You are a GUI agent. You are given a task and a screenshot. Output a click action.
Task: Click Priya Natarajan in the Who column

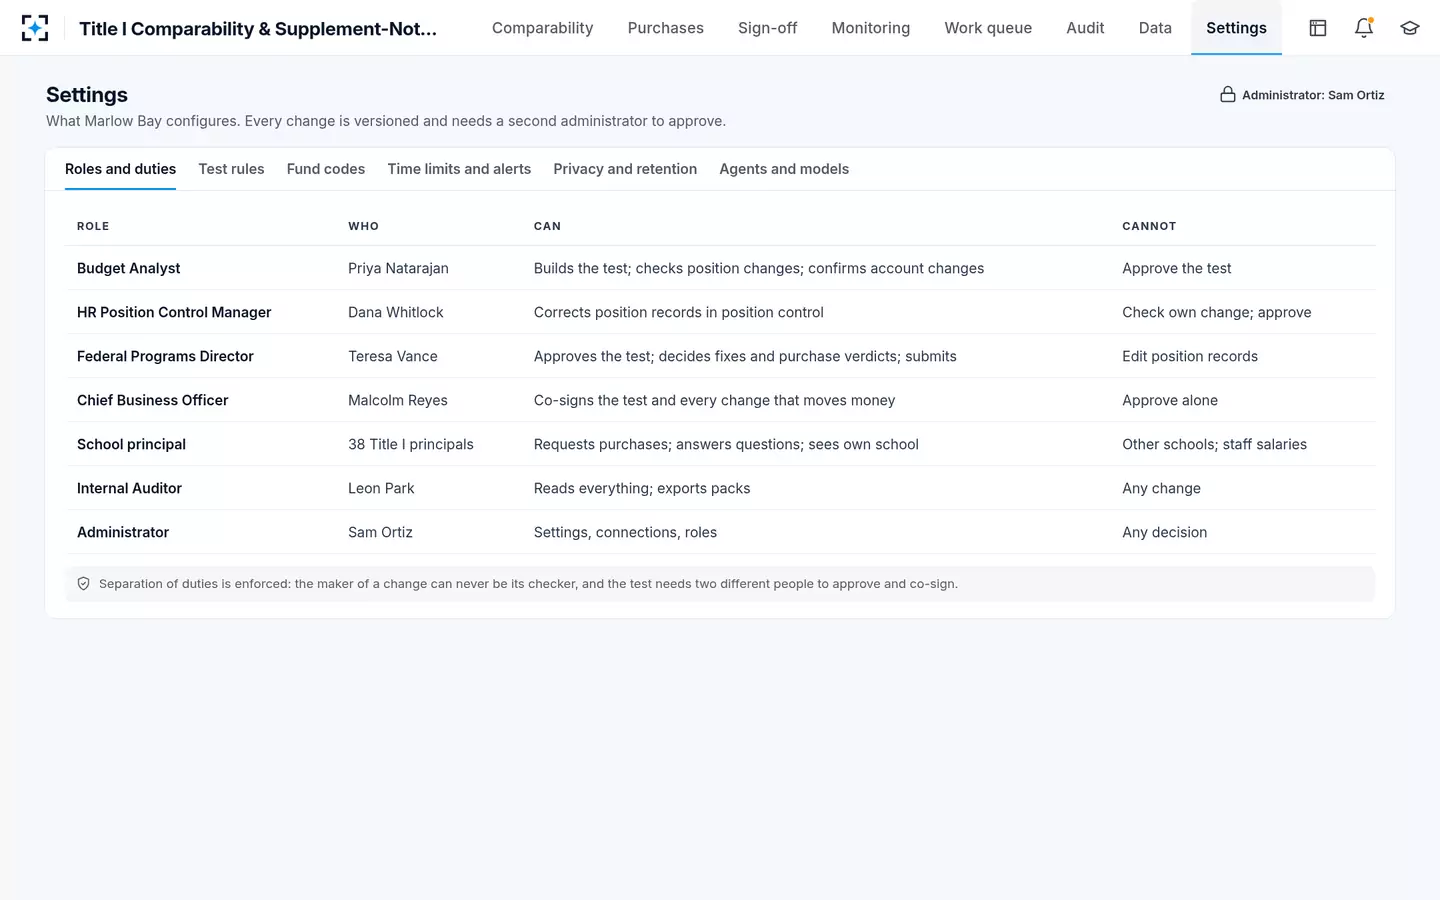[398, 268]
